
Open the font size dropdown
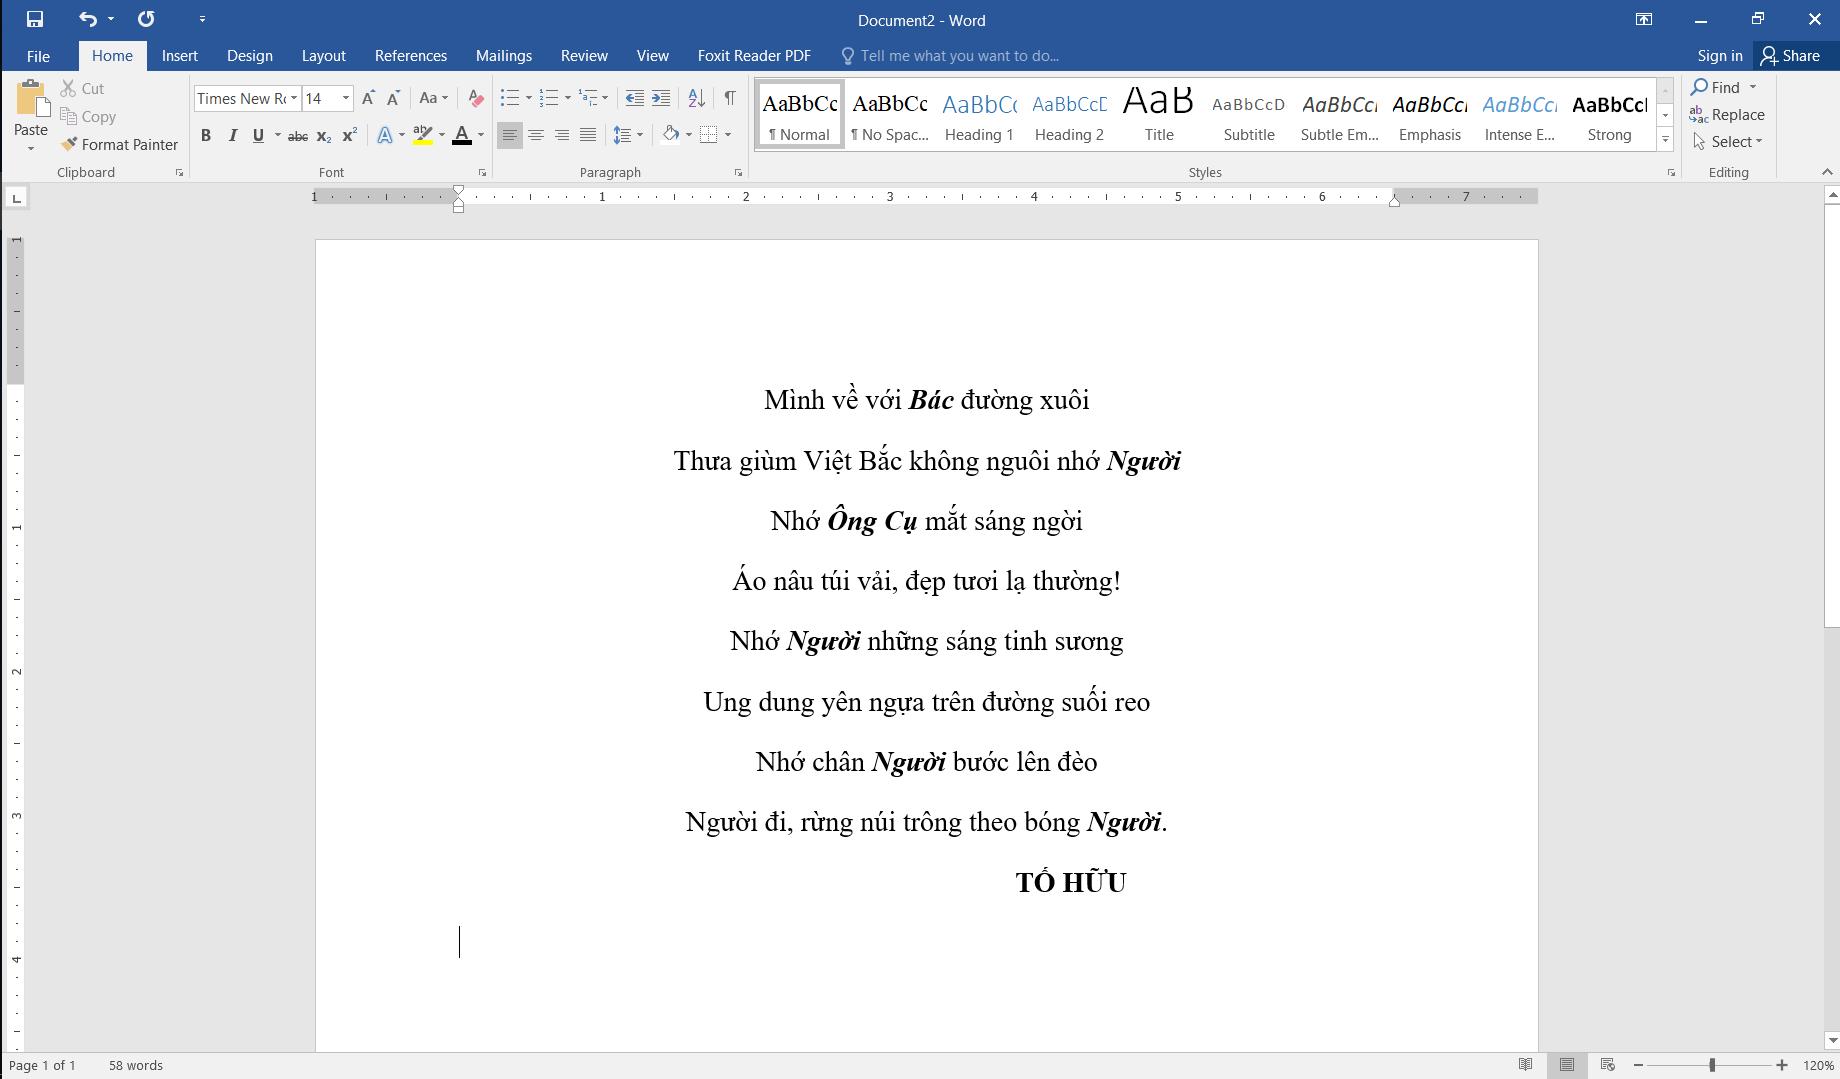pyautogui.click(x=346, y=98)
